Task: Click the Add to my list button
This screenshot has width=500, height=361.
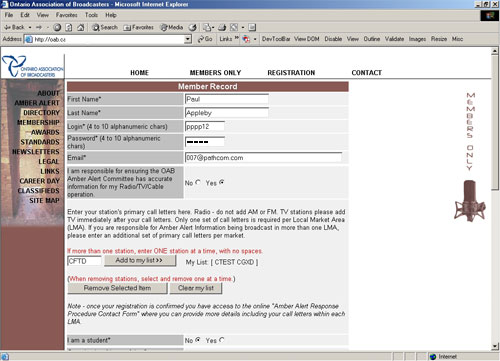Action: tap(140, 260)
